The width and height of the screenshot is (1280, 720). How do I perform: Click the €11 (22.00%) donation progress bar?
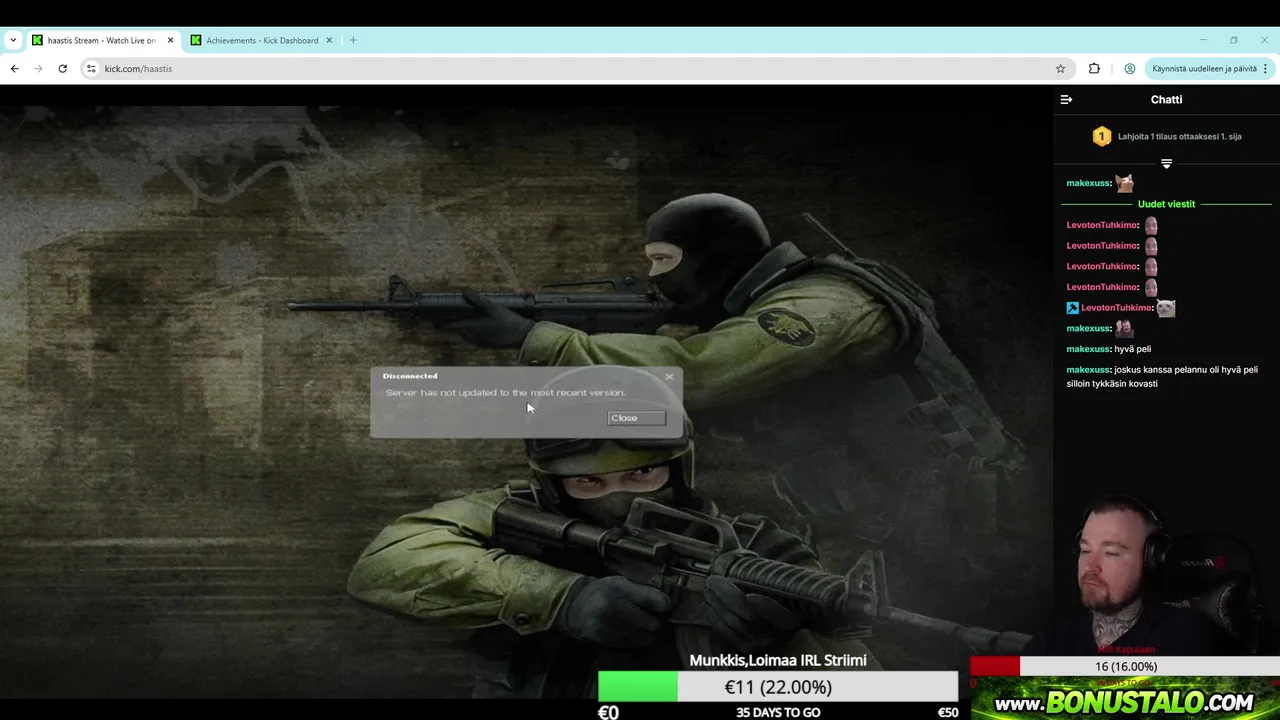[x=778, y=687]
